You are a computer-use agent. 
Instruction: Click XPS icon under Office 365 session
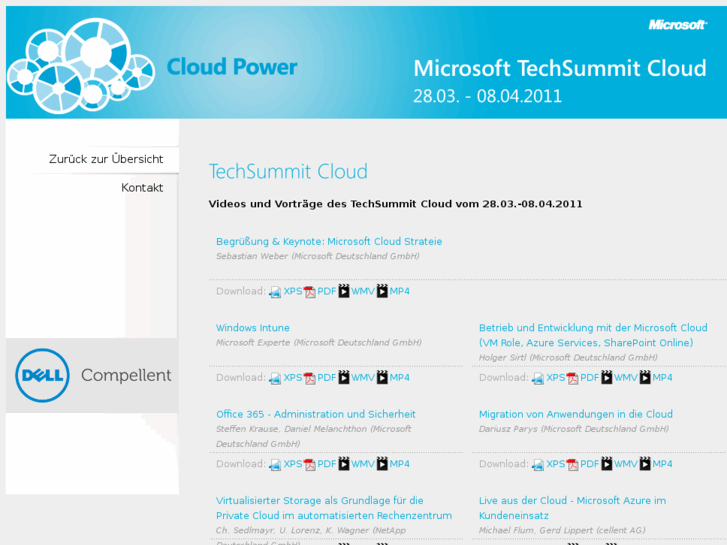pos(275,464)
